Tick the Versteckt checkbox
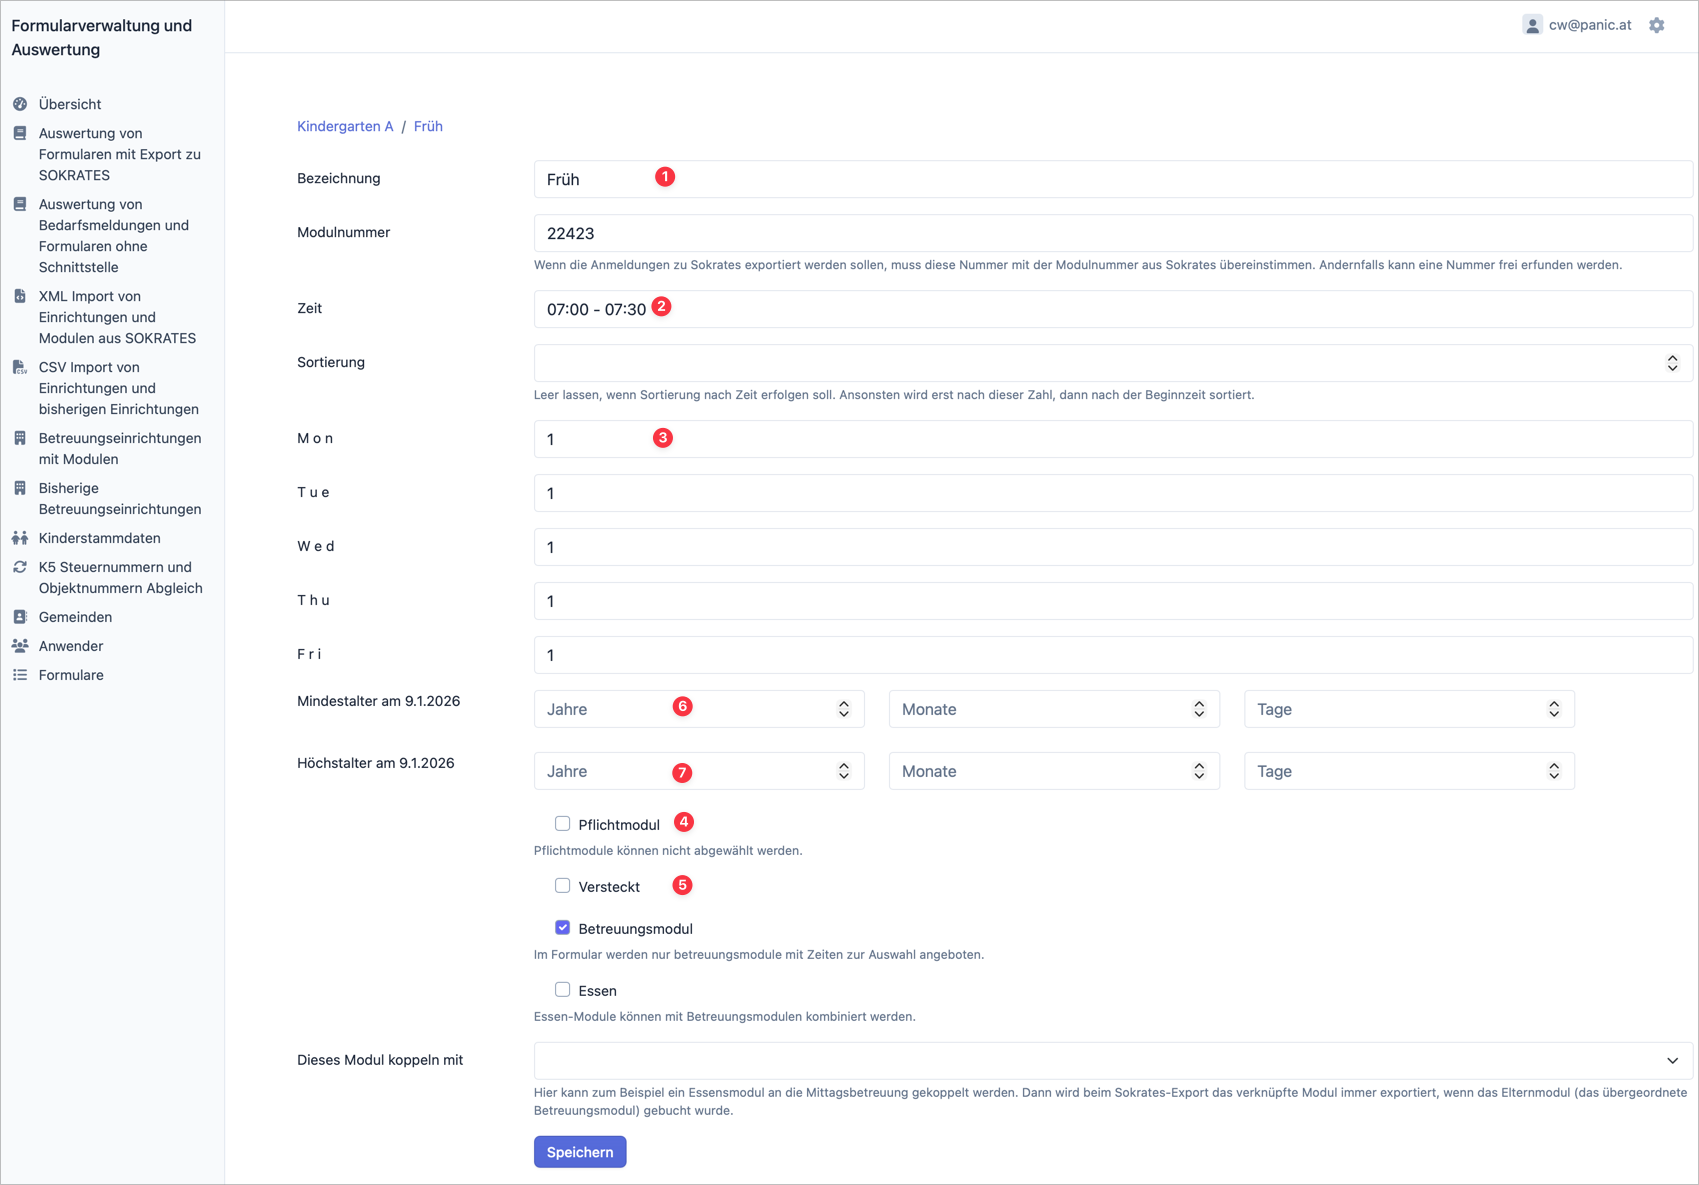Screen dimensions: 1699x1185 click(563, 886)
